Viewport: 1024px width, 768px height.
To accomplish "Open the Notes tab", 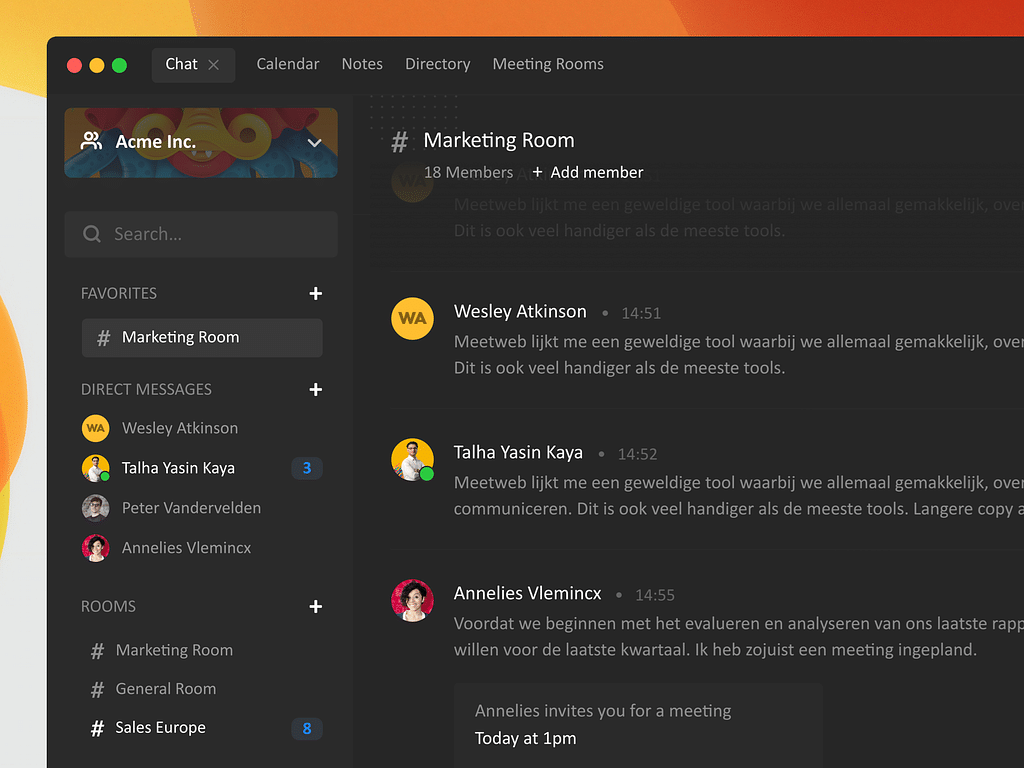I will click(x=362, y=64).
